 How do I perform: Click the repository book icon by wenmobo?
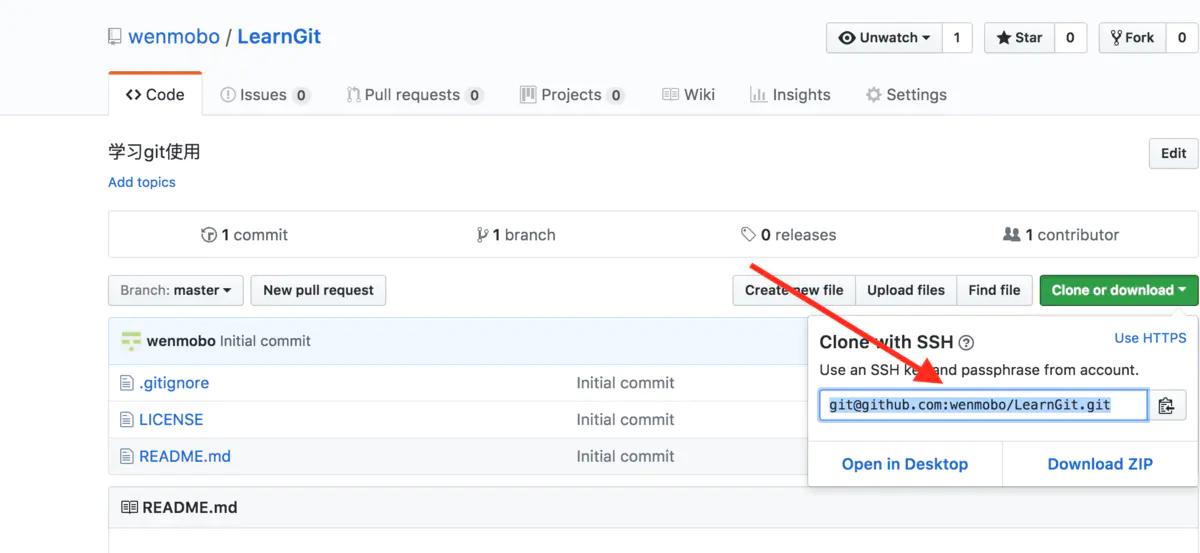click(115, 37)
